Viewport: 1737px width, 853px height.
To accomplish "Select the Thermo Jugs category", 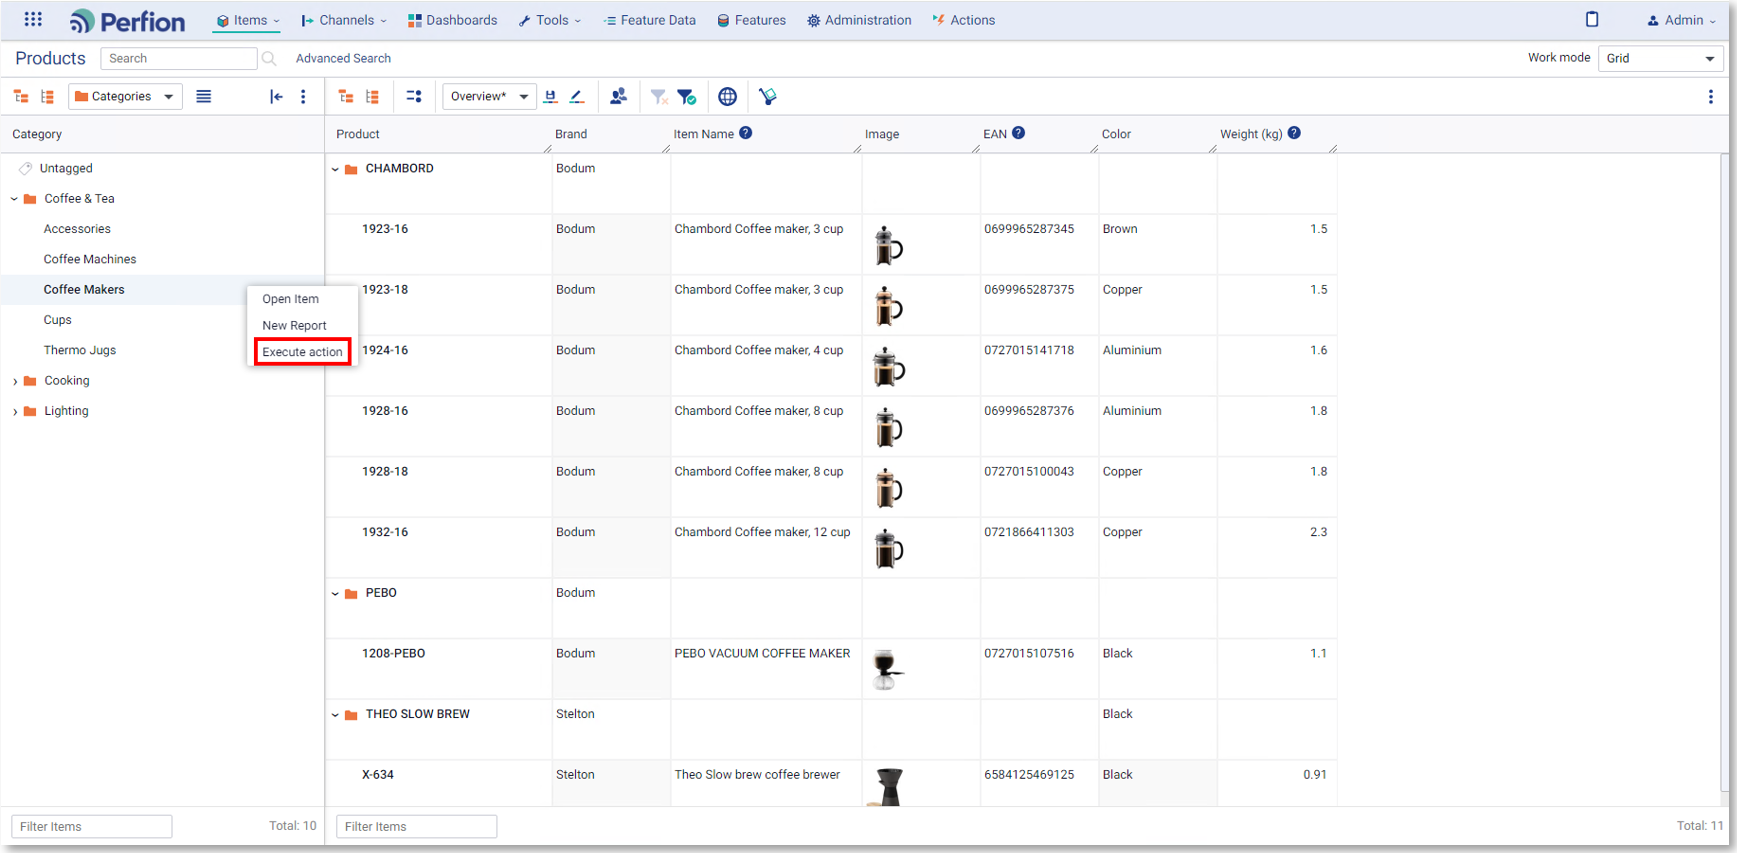I will [x=80, y=350].
